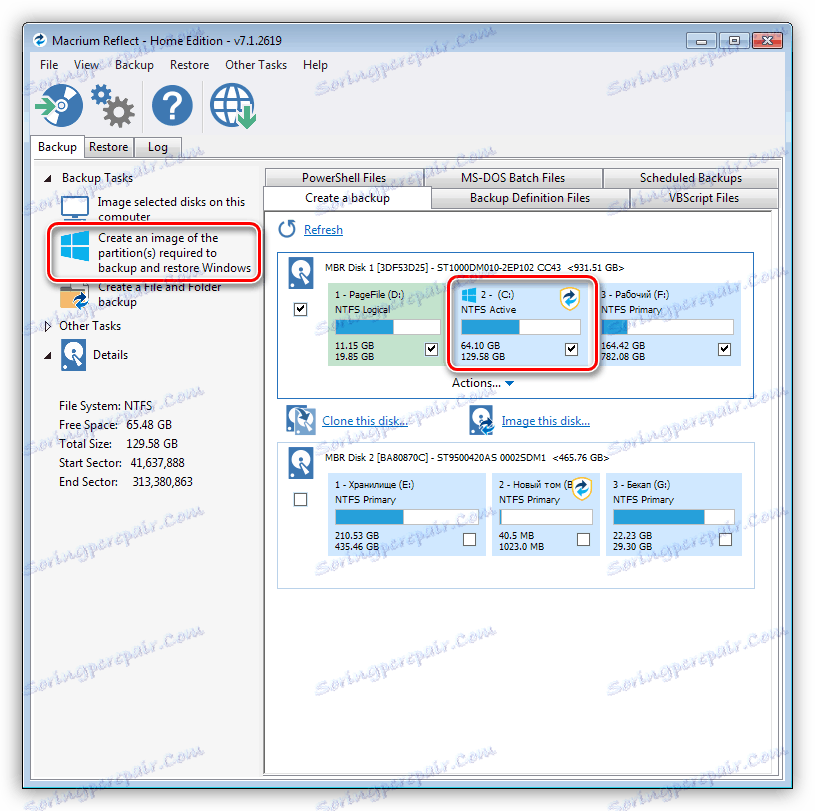This screenshot has width=815, height=811.
Task: Switch to the Log tab
Action: [157, 147]
